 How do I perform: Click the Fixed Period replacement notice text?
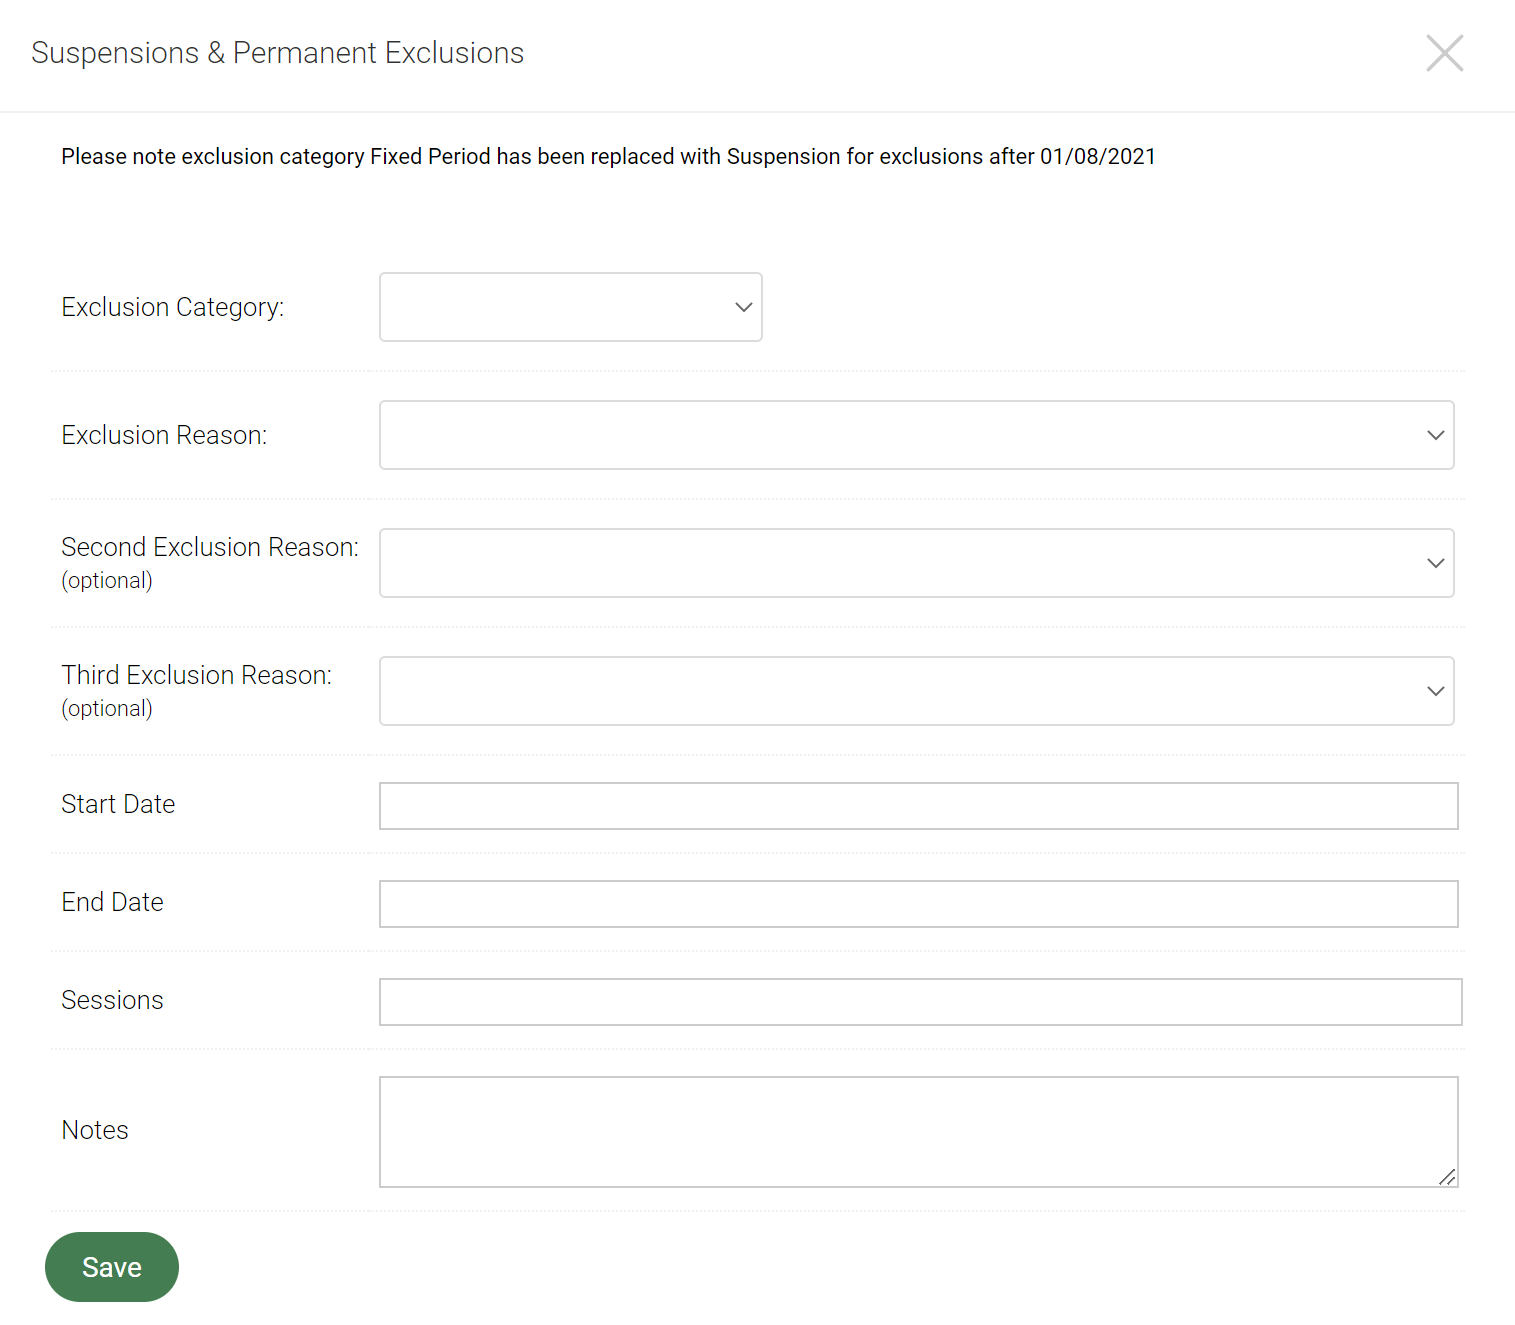point(608,157)
